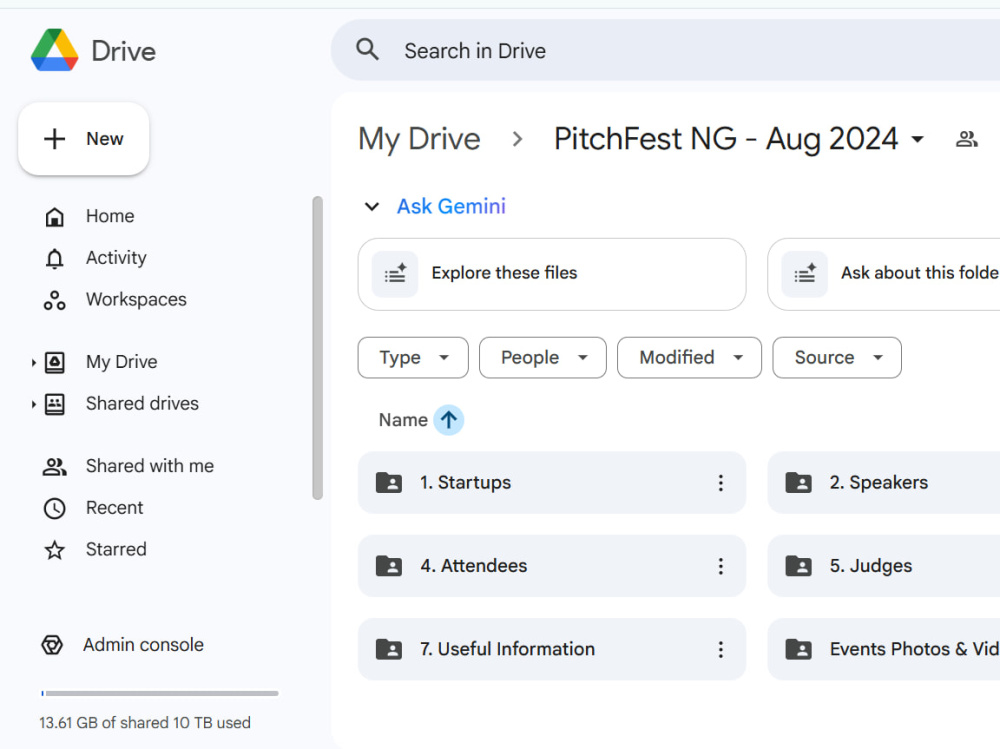Image resolution: width=1000 pixels, height=749 pixels.
Task: Open the Admin console link
Action: pos(143,645)
